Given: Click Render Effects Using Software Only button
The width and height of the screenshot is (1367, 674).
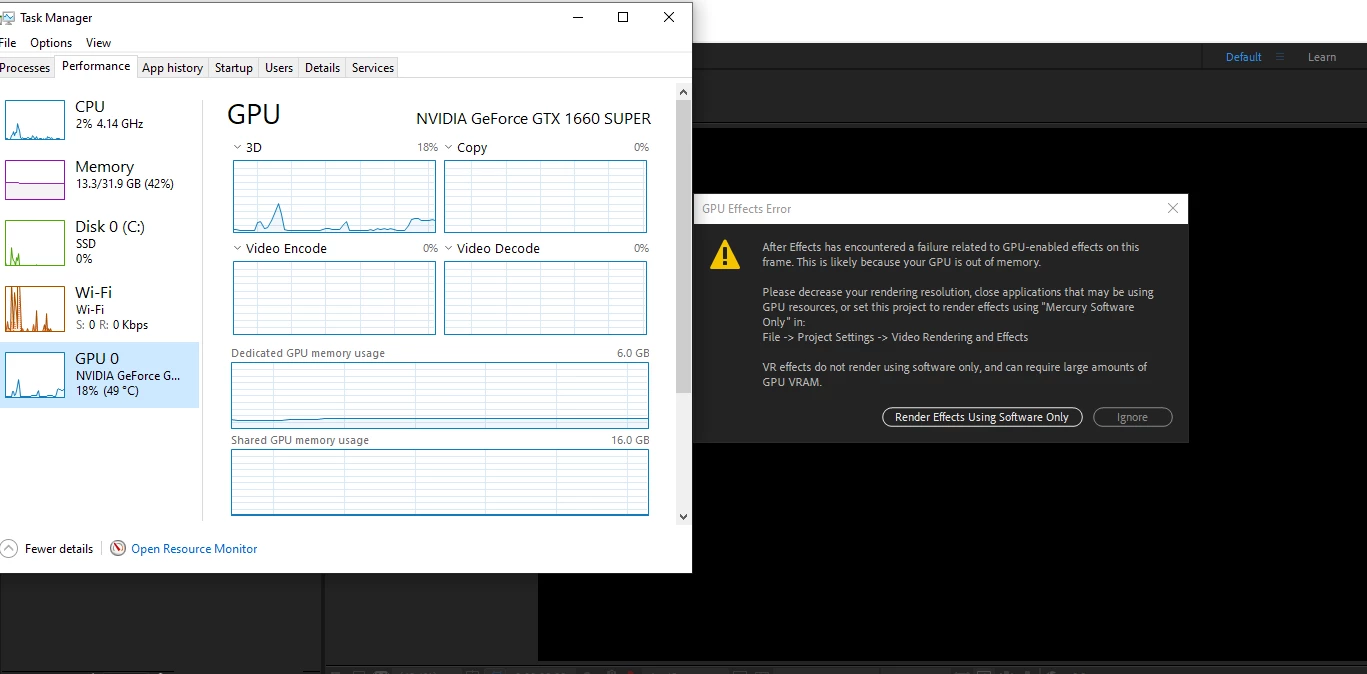Looking at the screenshot, I should coord(982,417).
